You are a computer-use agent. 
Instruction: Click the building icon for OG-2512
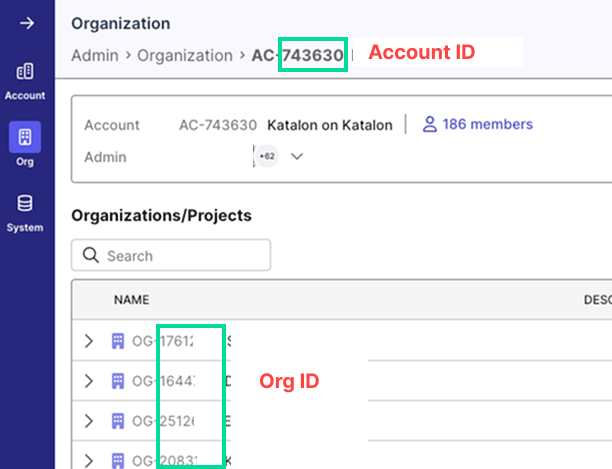click(118, 421)
